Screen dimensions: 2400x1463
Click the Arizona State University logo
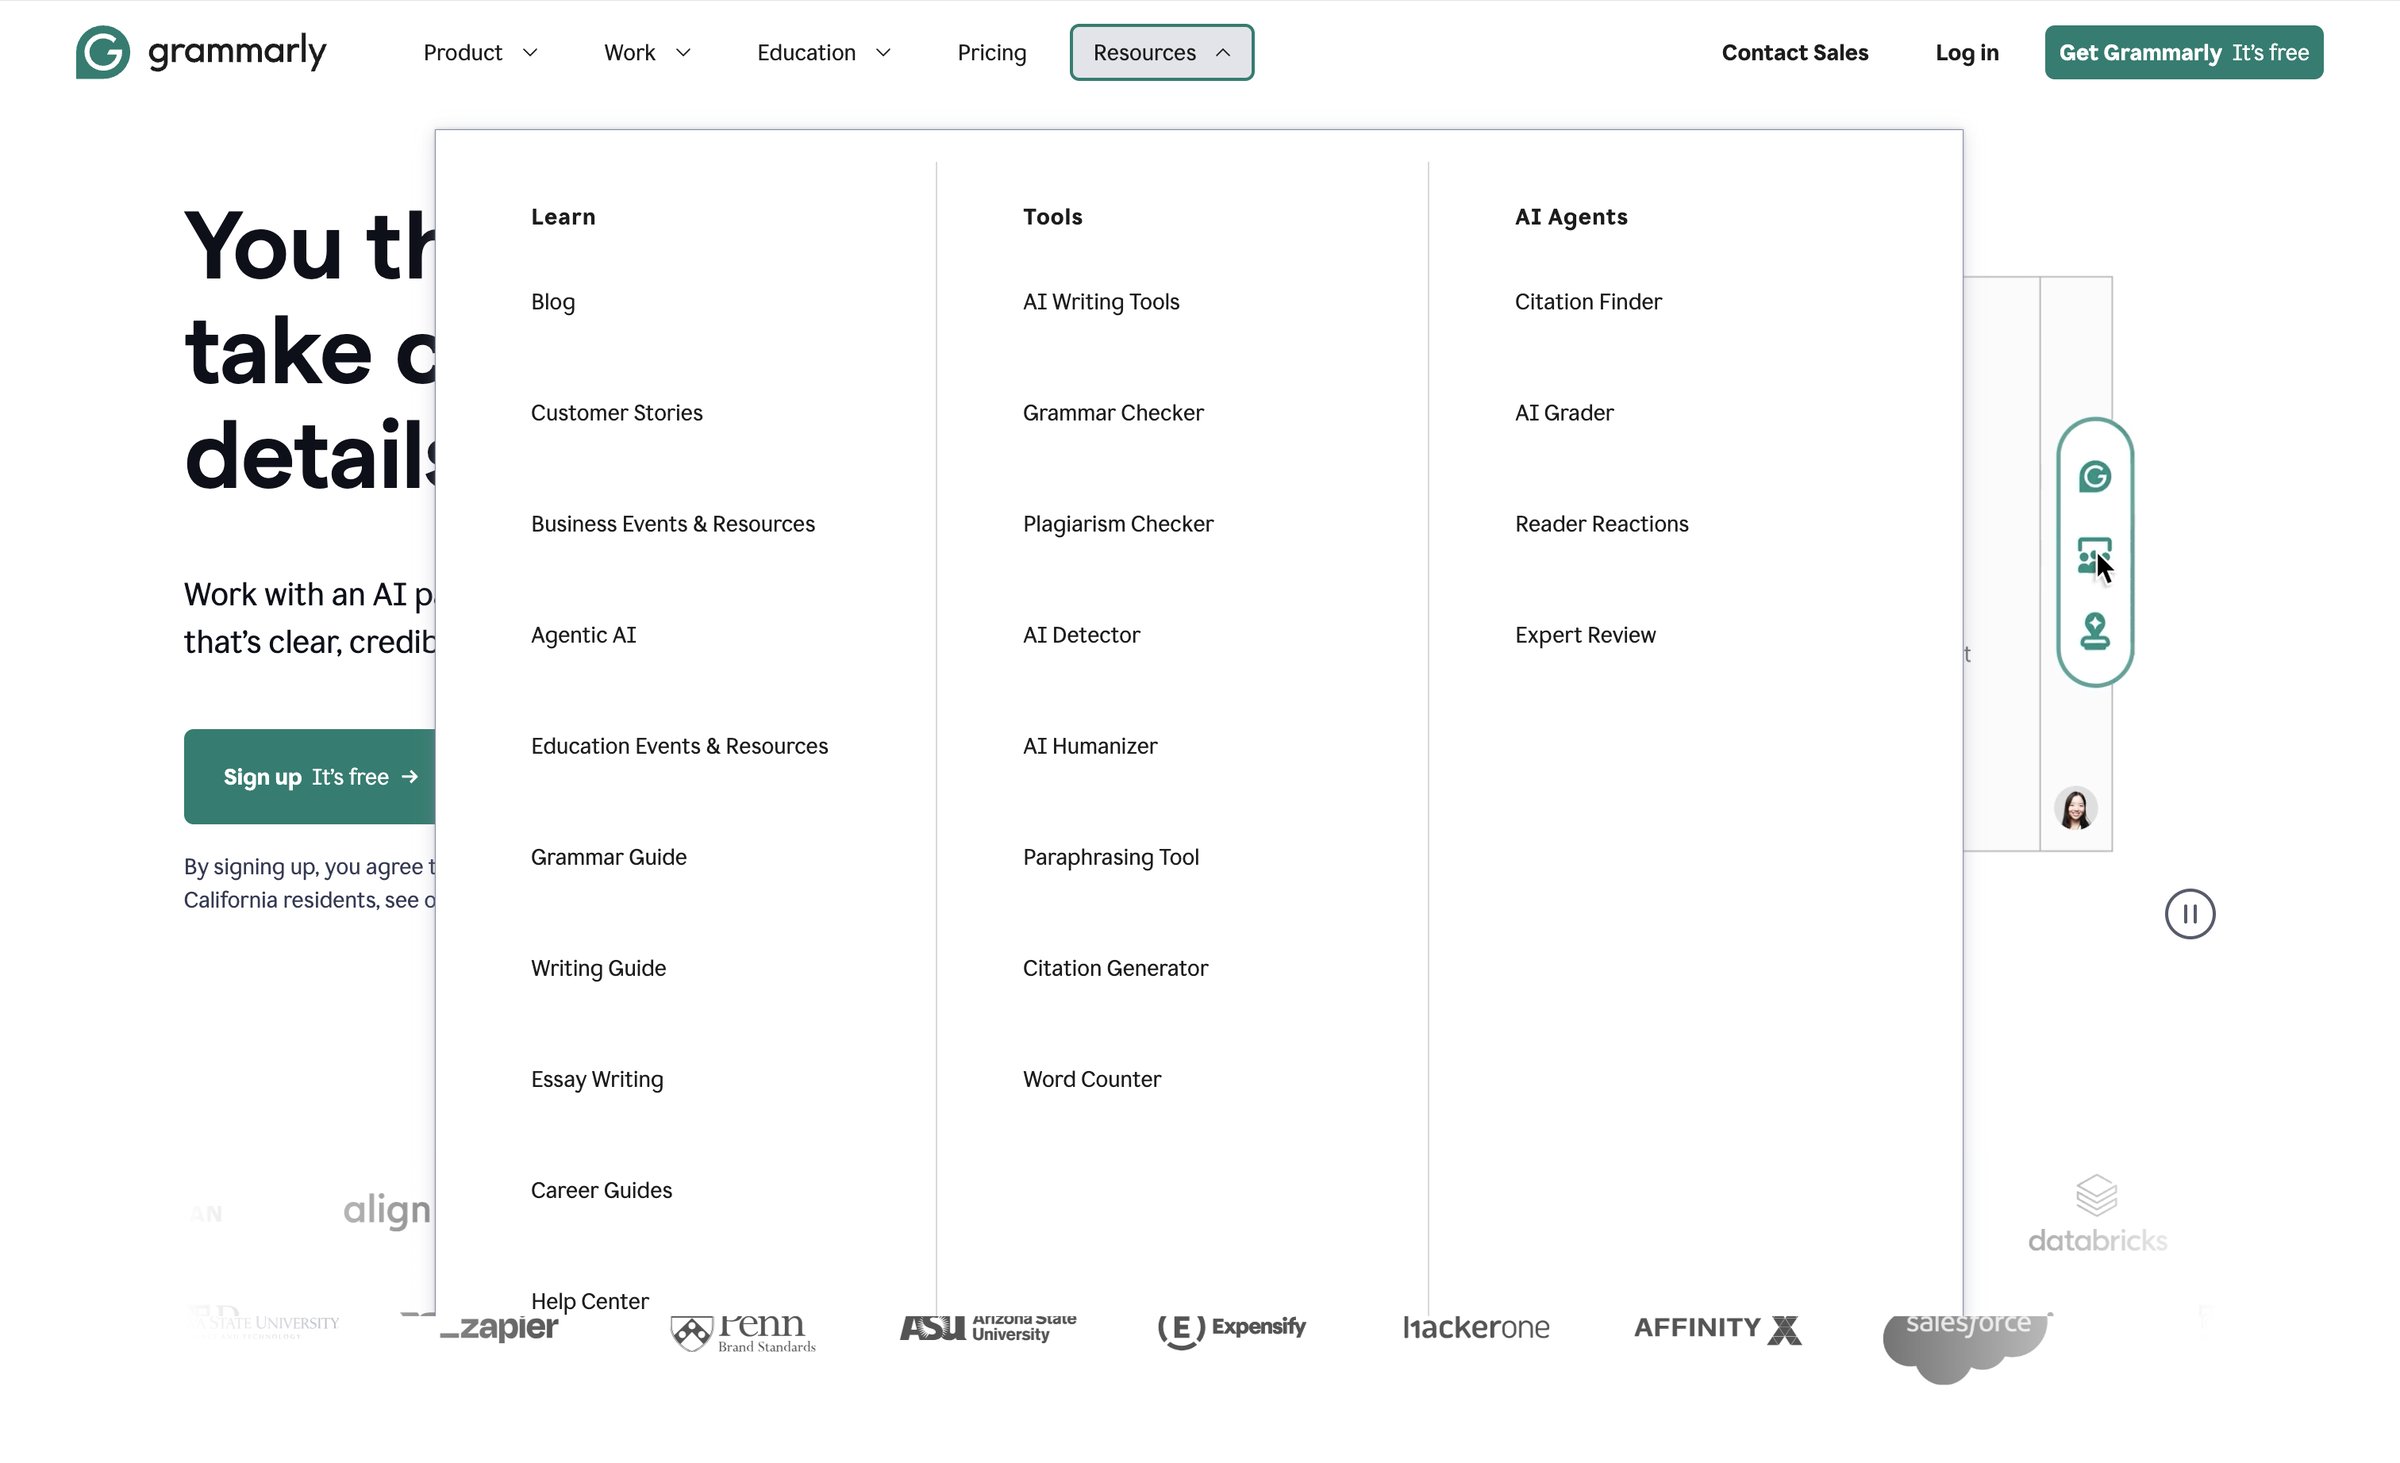988,1327
